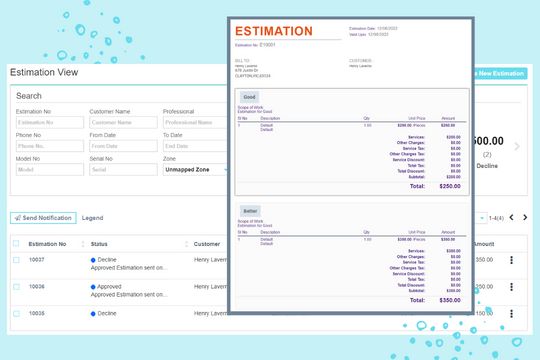The image size is (540, 360).
Task: Click the Decline label on summary card
Action: coord(487,166)
